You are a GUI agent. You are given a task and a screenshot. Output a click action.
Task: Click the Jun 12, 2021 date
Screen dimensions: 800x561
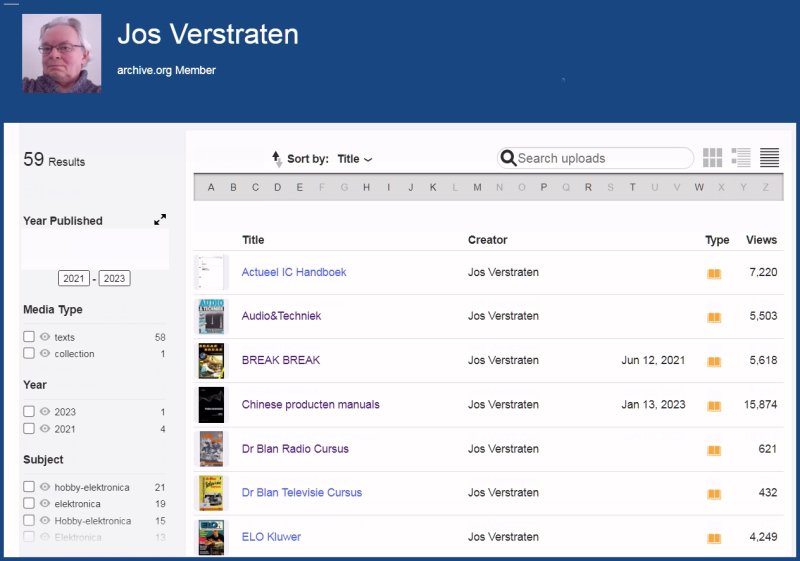[653, 360]
